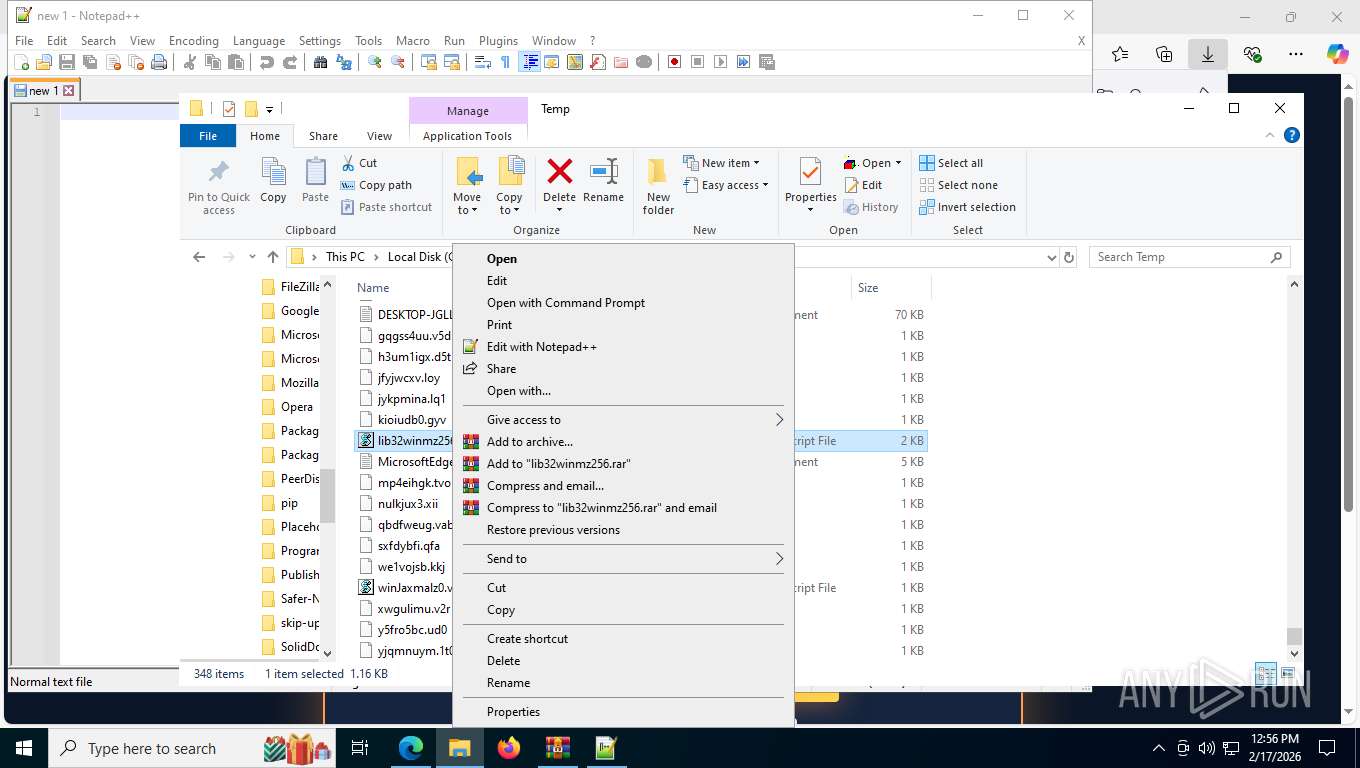Toggle Show all characters pilcrow icon

505,62
